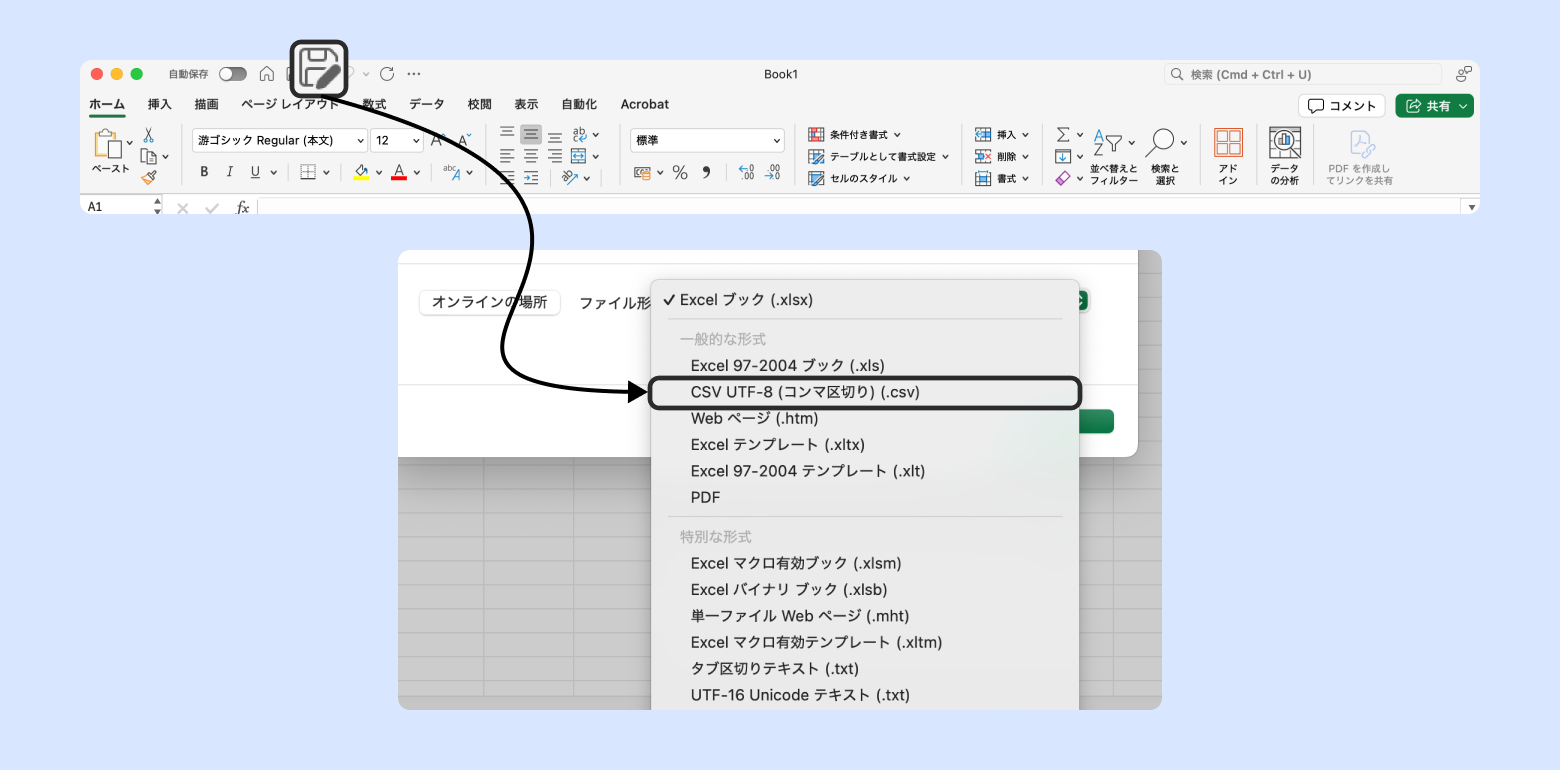Open Sort and Filter (並べ替えとフィルター)

click(1113, 156)
